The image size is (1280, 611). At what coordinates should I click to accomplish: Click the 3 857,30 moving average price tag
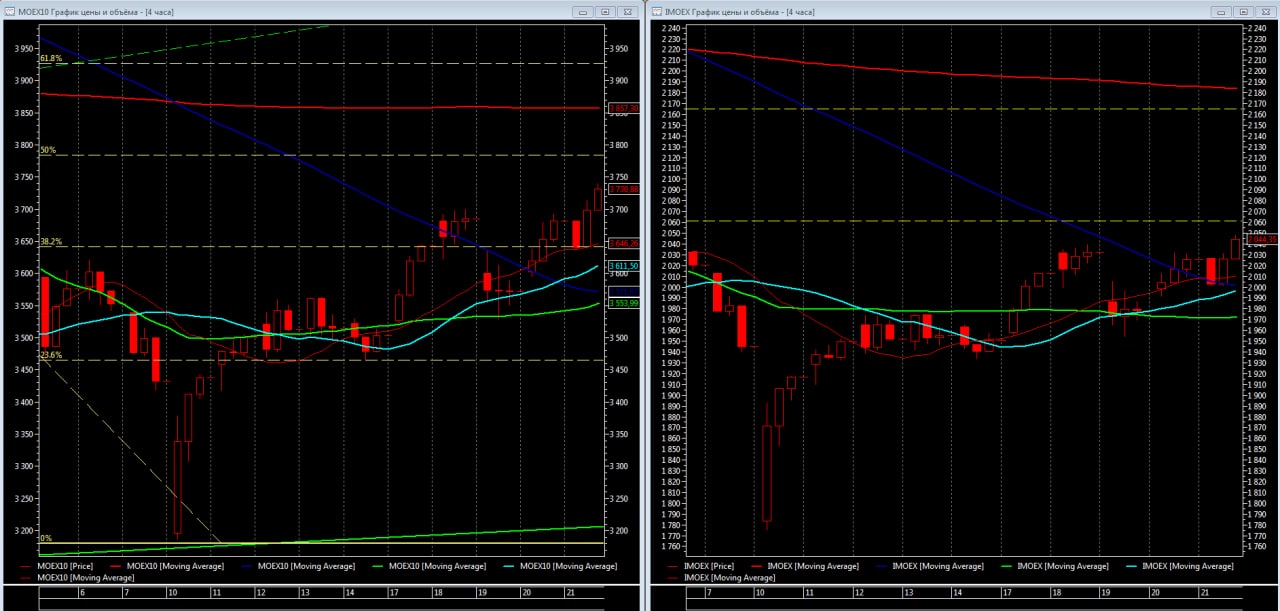pos(624,108)
